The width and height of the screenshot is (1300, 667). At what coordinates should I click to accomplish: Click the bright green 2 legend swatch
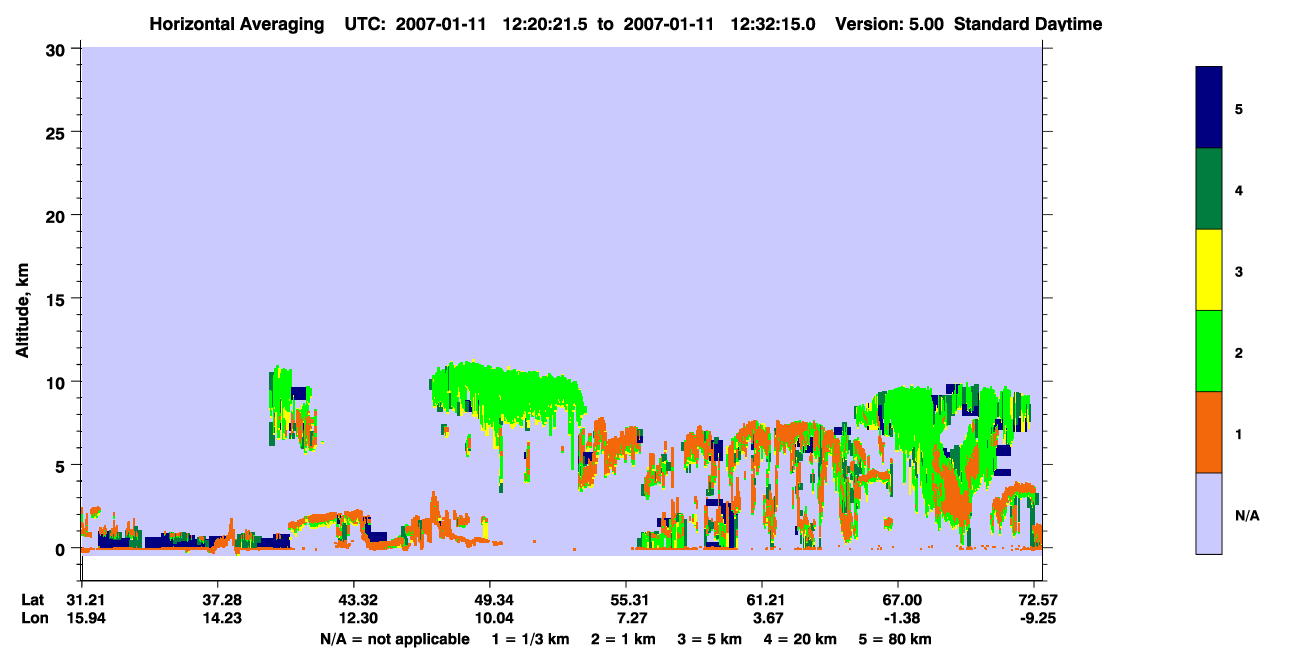[1209, 351]
